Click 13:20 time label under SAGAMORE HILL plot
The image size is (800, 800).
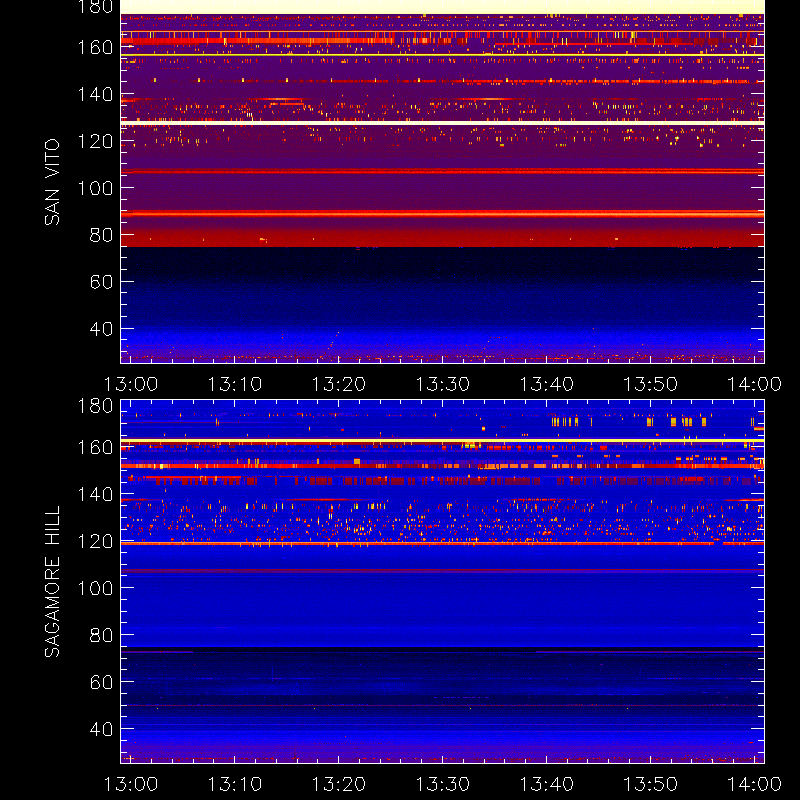coord(339,784)
